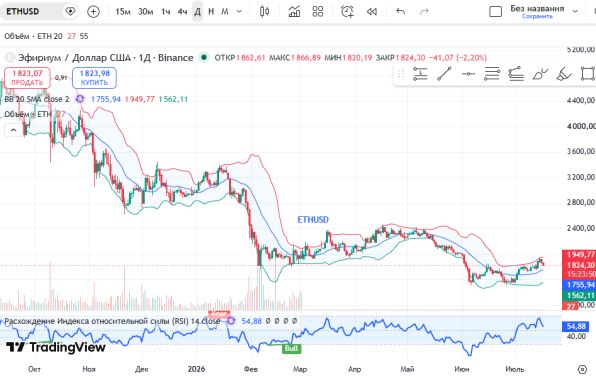
Task: Select the 1ч timeframe
Action: (165, 12)
